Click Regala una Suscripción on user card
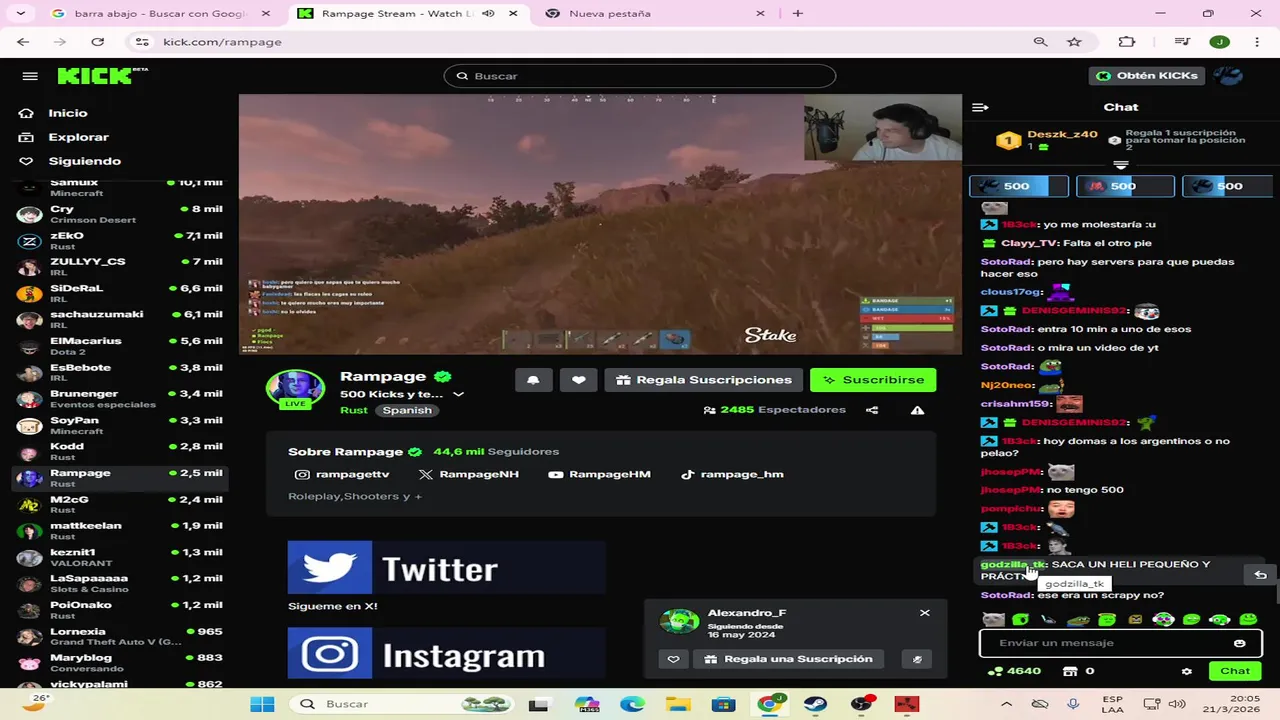The width and height of the screenshot is (1280, 720). tap(789, 659)
